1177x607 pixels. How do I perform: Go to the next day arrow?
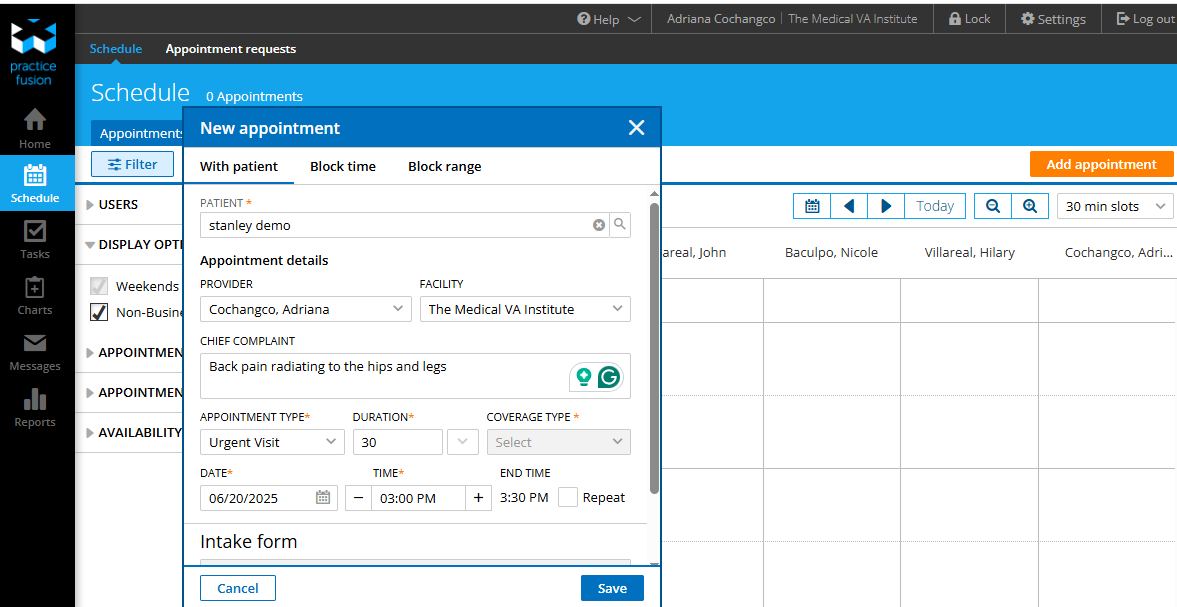[886, 206]
